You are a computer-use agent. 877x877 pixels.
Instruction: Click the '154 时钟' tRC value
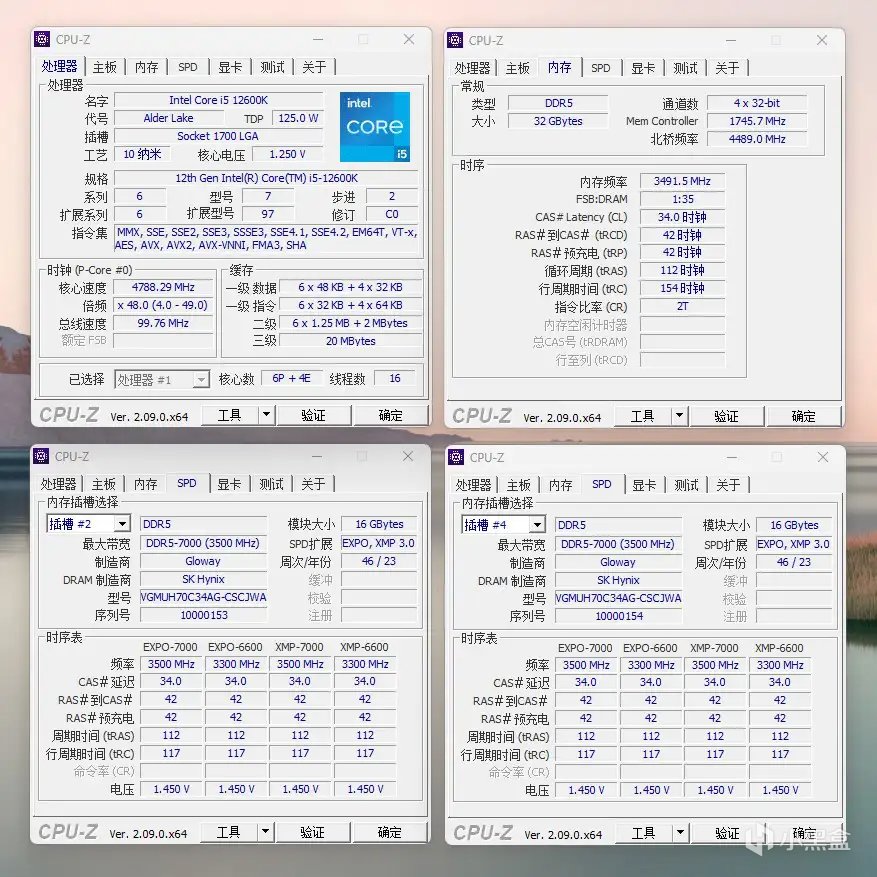tap(682, 288)
